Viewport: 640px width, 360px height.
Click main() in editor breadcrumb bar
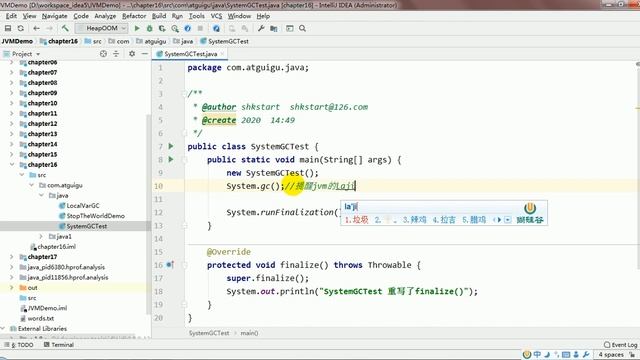click(249, 333)
